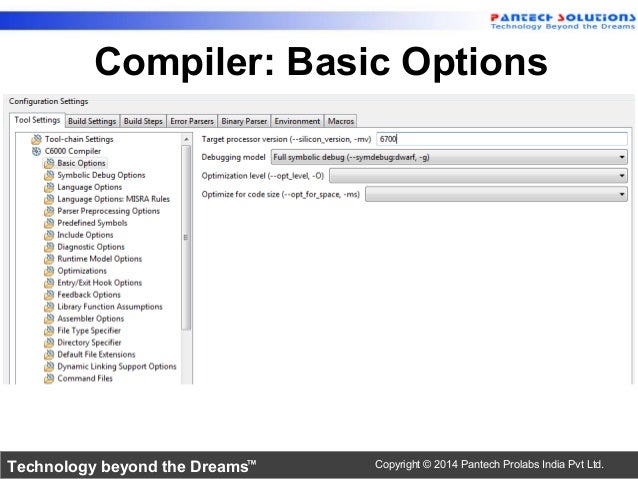638x479 pixels.
Task: Click the Default File Extensions icon
Action: [49, 354]
